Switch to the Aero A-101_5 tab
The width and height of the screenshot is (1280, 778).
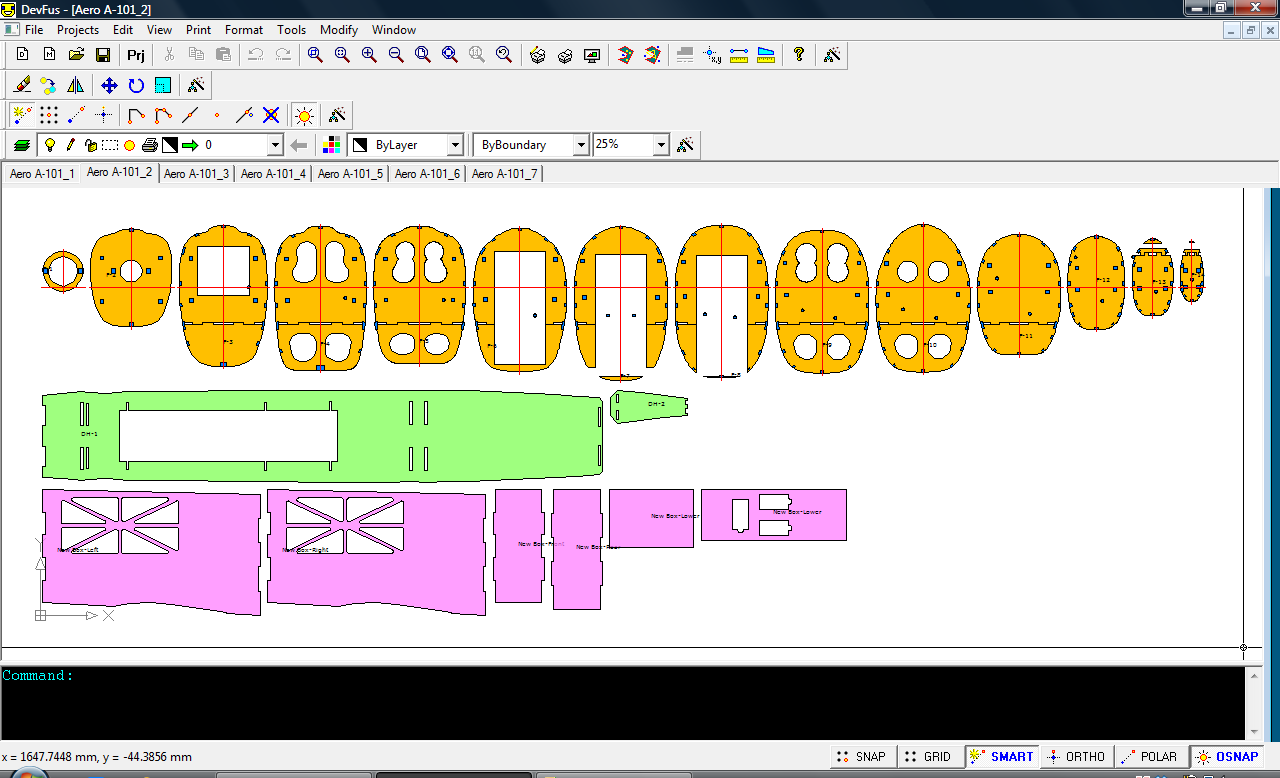click(x=350, y=174)
